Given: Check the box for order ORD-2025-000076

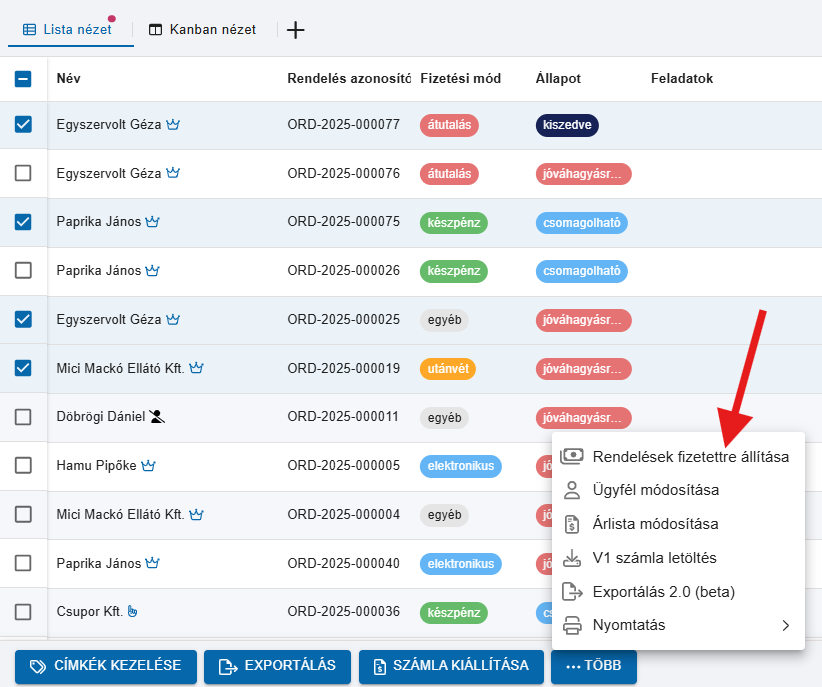Looking at the screenshot, I should pos(24,174).
